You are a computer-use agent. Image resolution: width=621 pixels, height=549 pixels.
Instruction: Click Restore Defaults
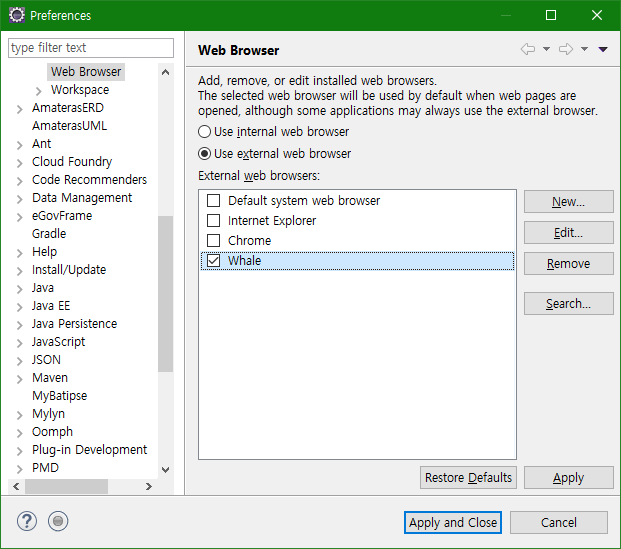coord(468,478)
